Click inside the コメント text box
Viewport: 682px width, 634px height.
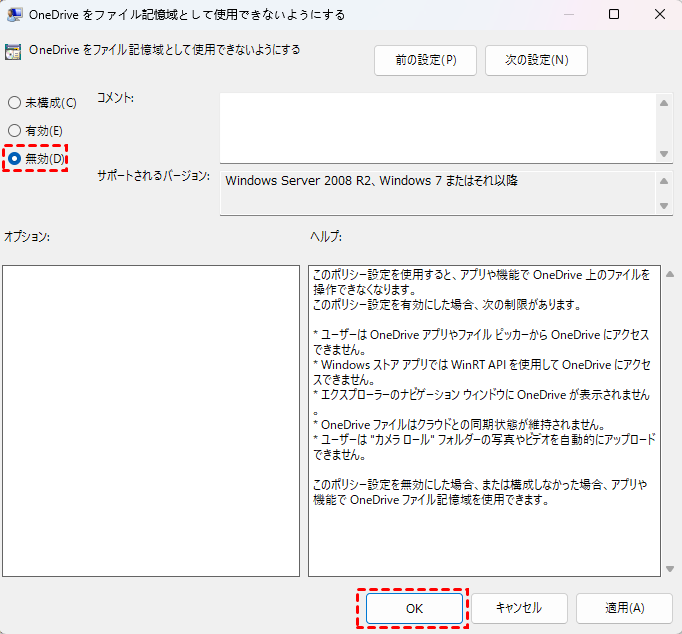tap(438, 128)
